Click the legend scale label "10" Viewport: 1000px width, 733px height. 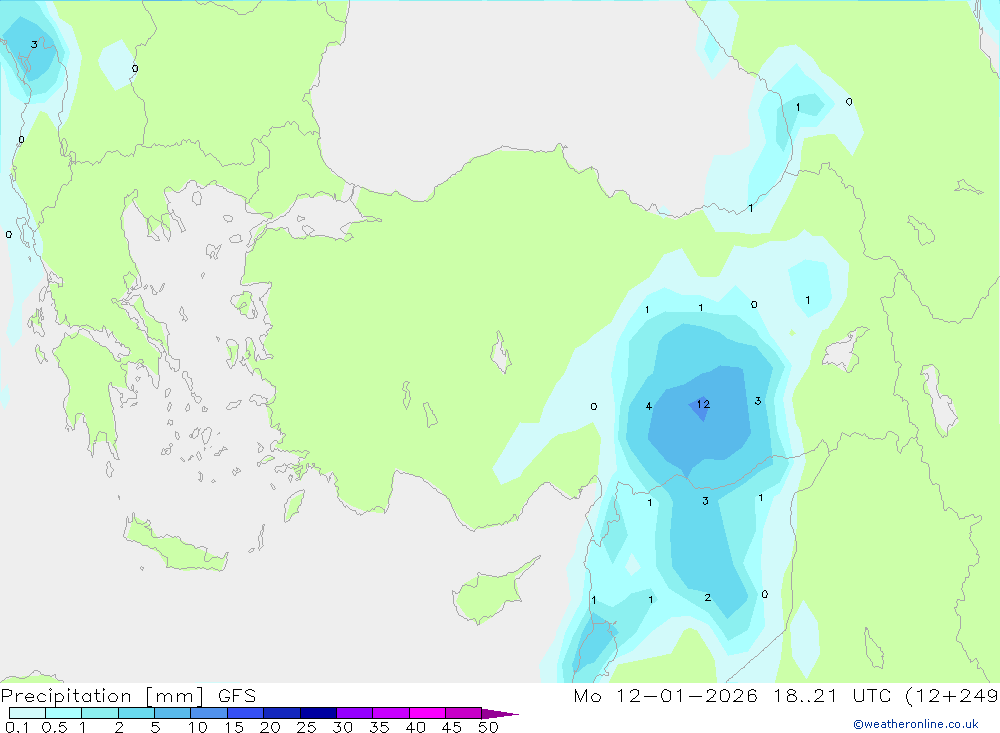[198, 727]
